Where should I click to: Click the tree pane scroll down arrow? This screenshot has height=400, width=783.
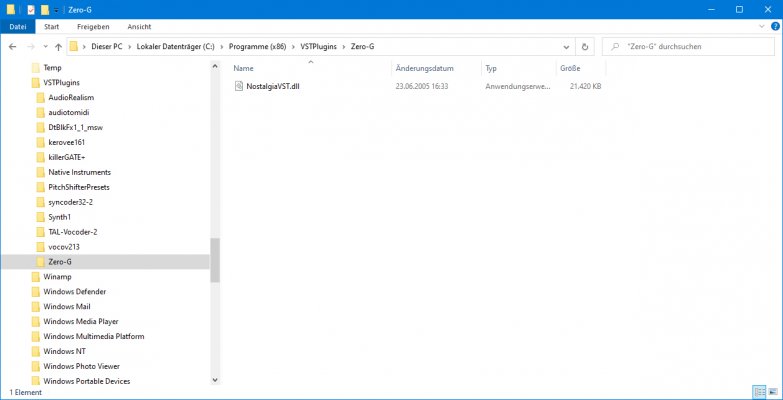pyautogui.click(x=215, y=381)
